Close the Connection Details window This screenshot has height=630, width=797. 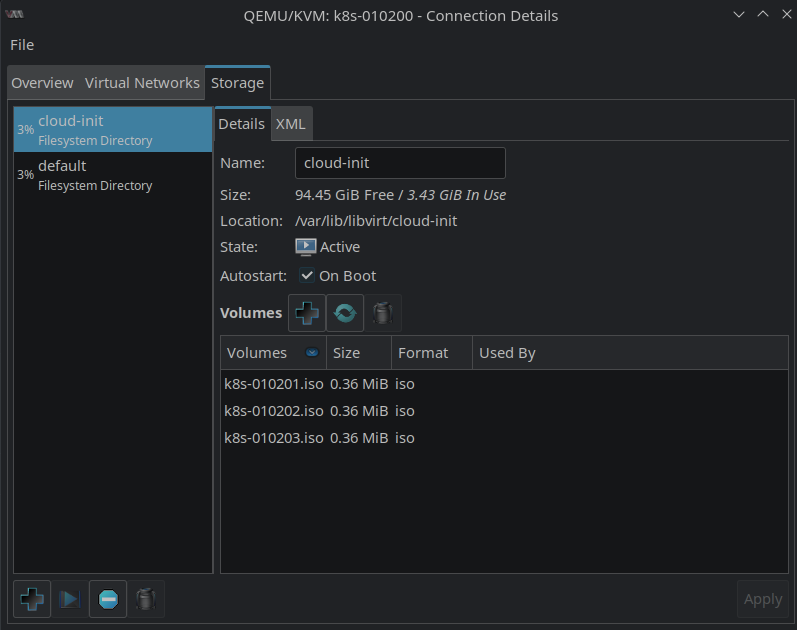point(786,15)
